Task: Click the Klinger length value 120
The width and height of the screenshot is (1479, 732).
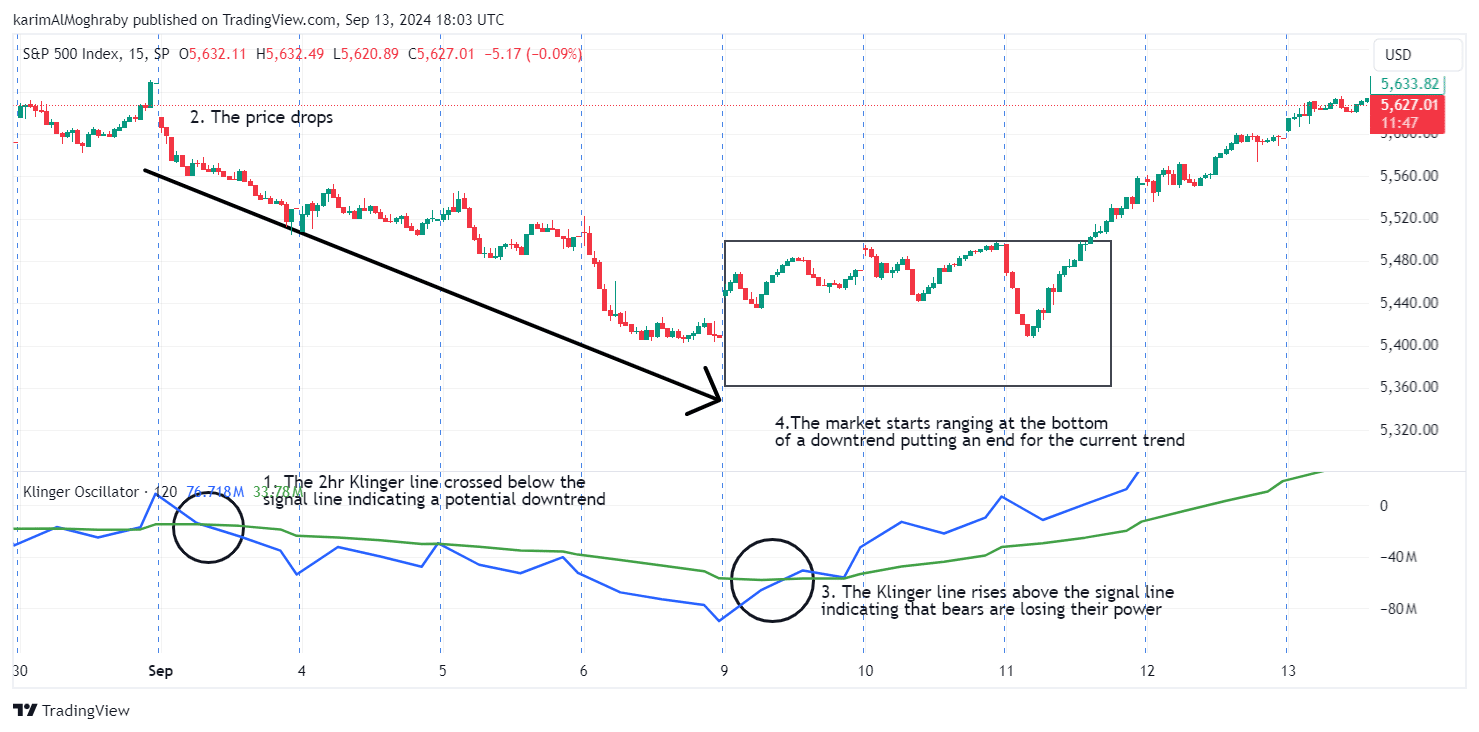Action: point(166,492)
